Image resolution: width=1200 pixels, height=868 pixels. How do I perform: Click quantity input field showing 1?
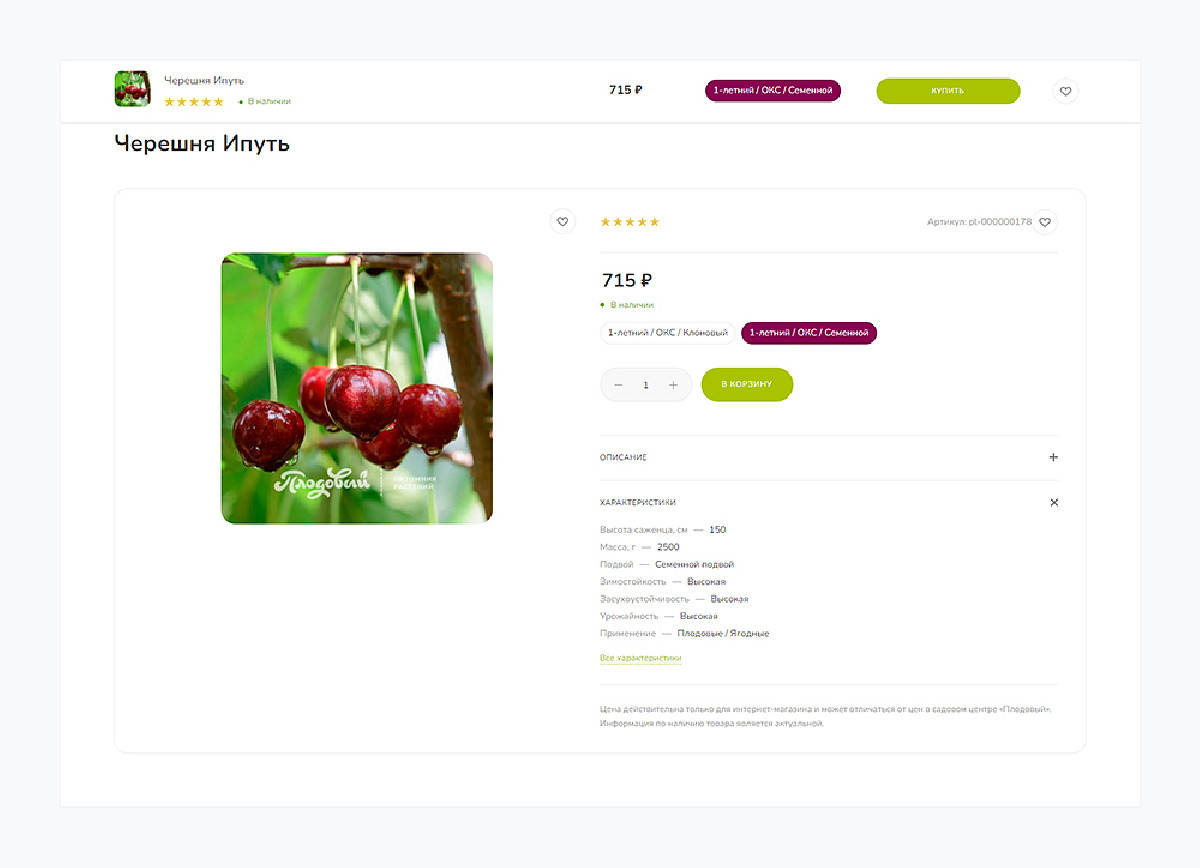click(x=646, y=385)
